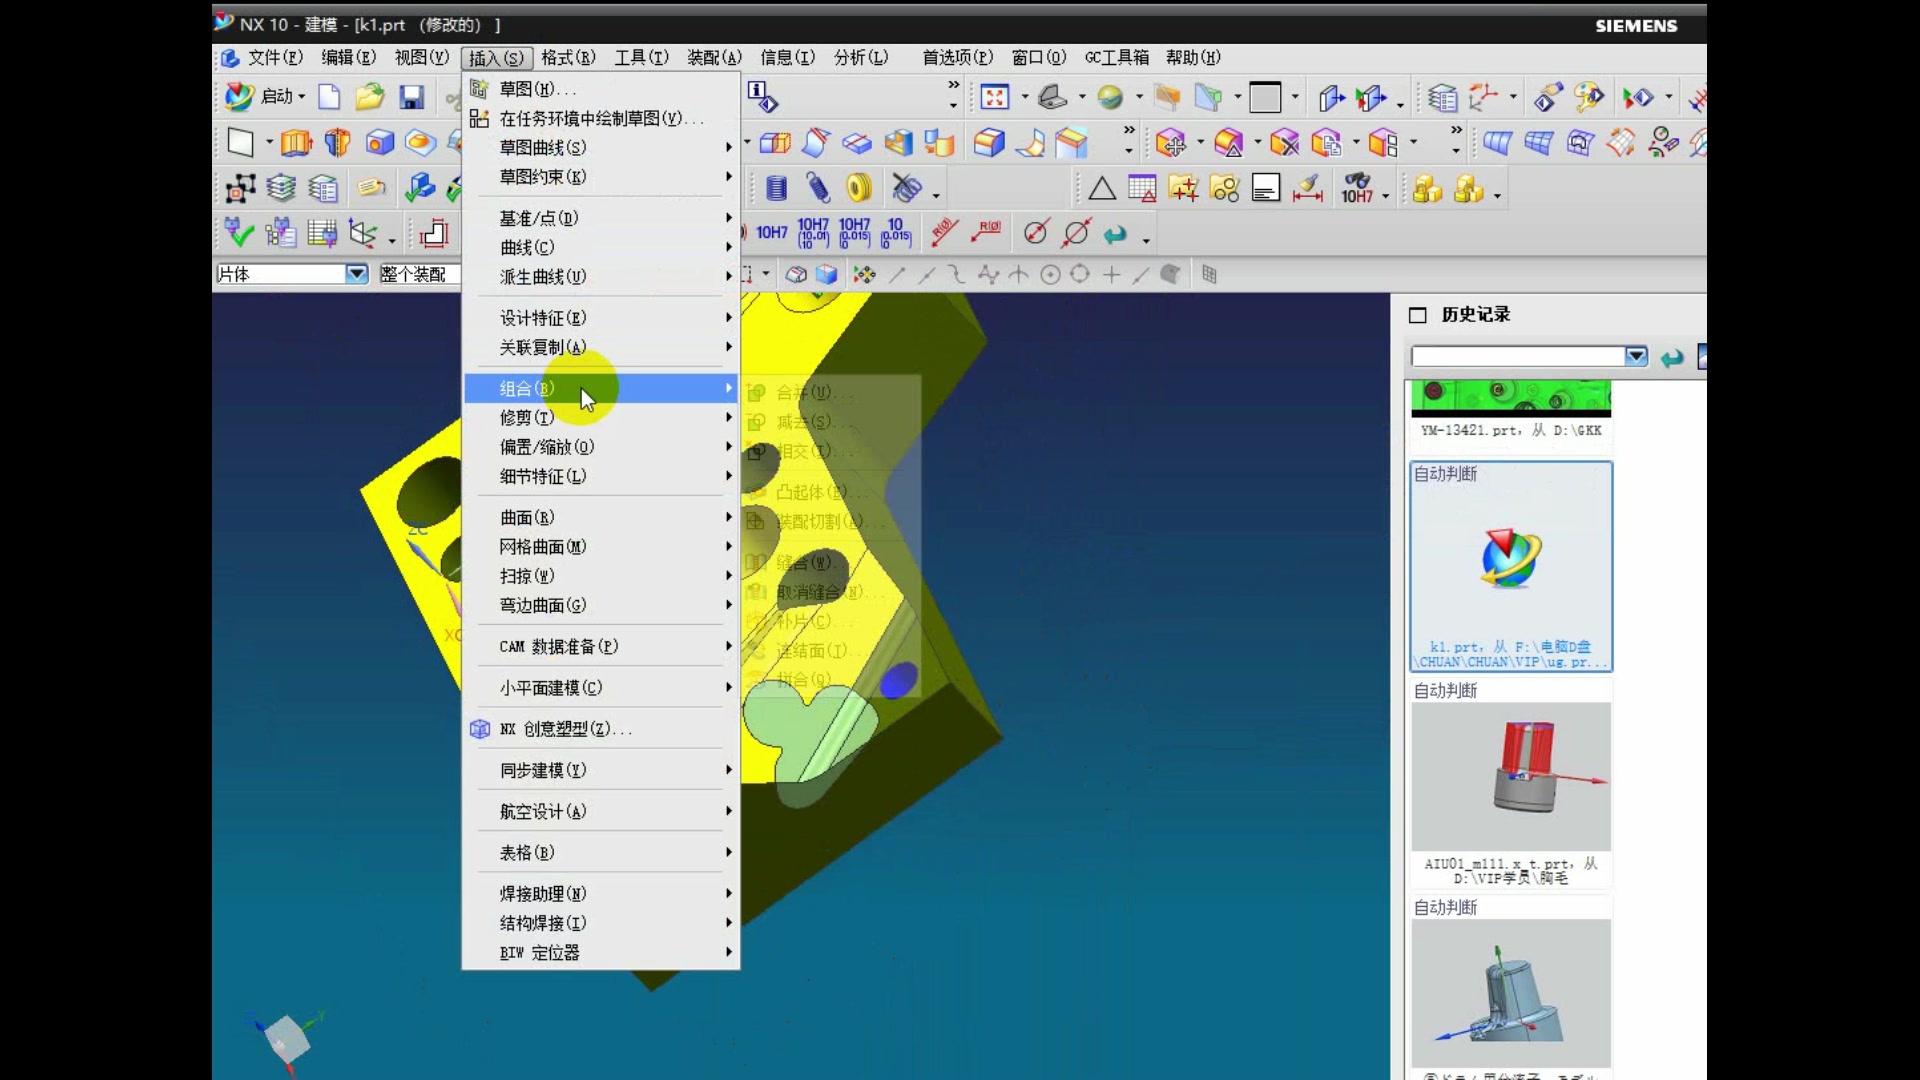
Task: Toggle the 历史记录 panel checkbox
Action: [1417, 315]
